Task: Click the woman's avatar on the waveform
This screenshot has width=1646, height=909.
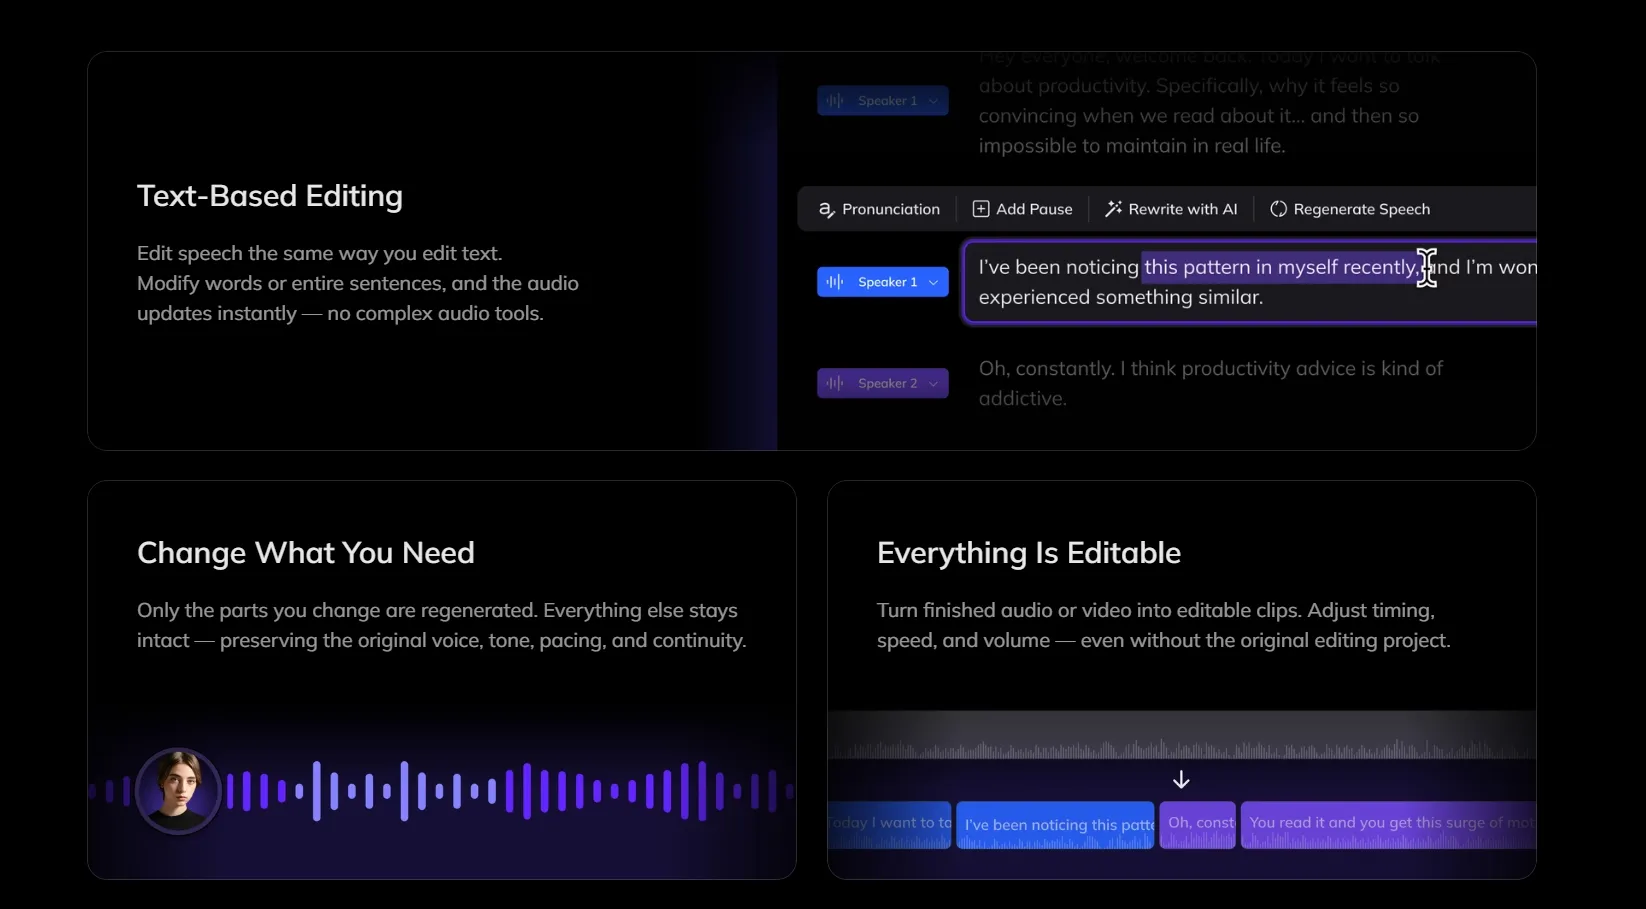Action: coord(178,790)
